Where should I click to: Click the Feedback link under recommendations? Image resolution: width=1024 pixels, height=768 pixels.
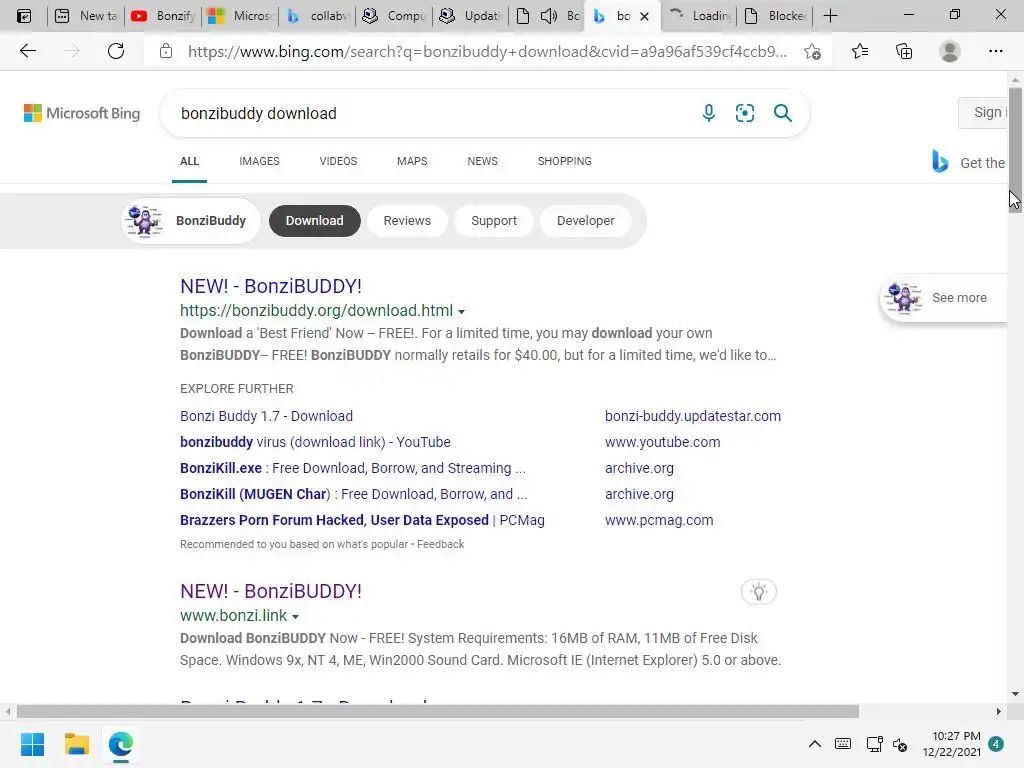(x=441, y=544)
